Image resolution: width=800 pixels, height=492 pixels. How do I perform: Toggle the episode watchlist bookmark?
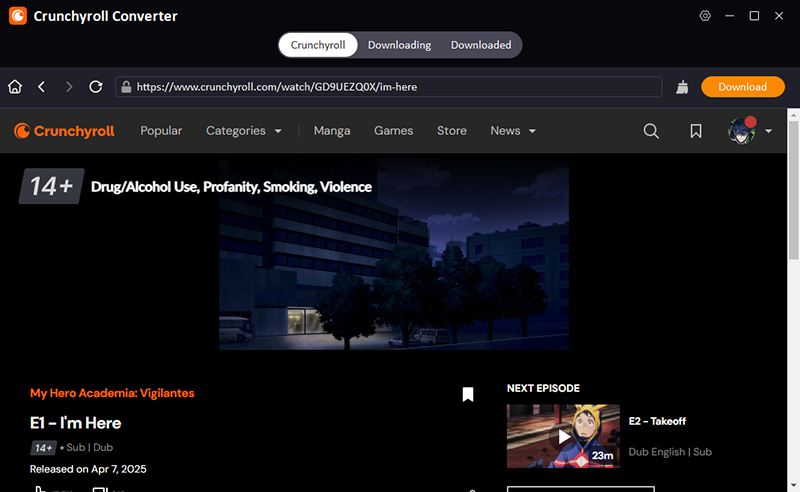468,394
